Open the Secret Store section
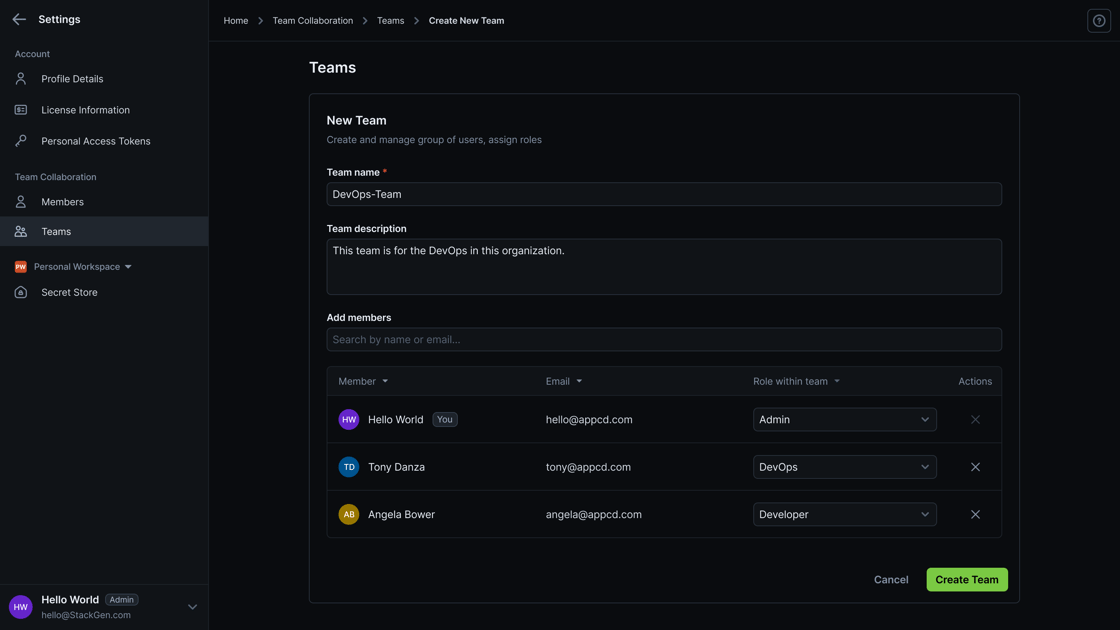 69,292
